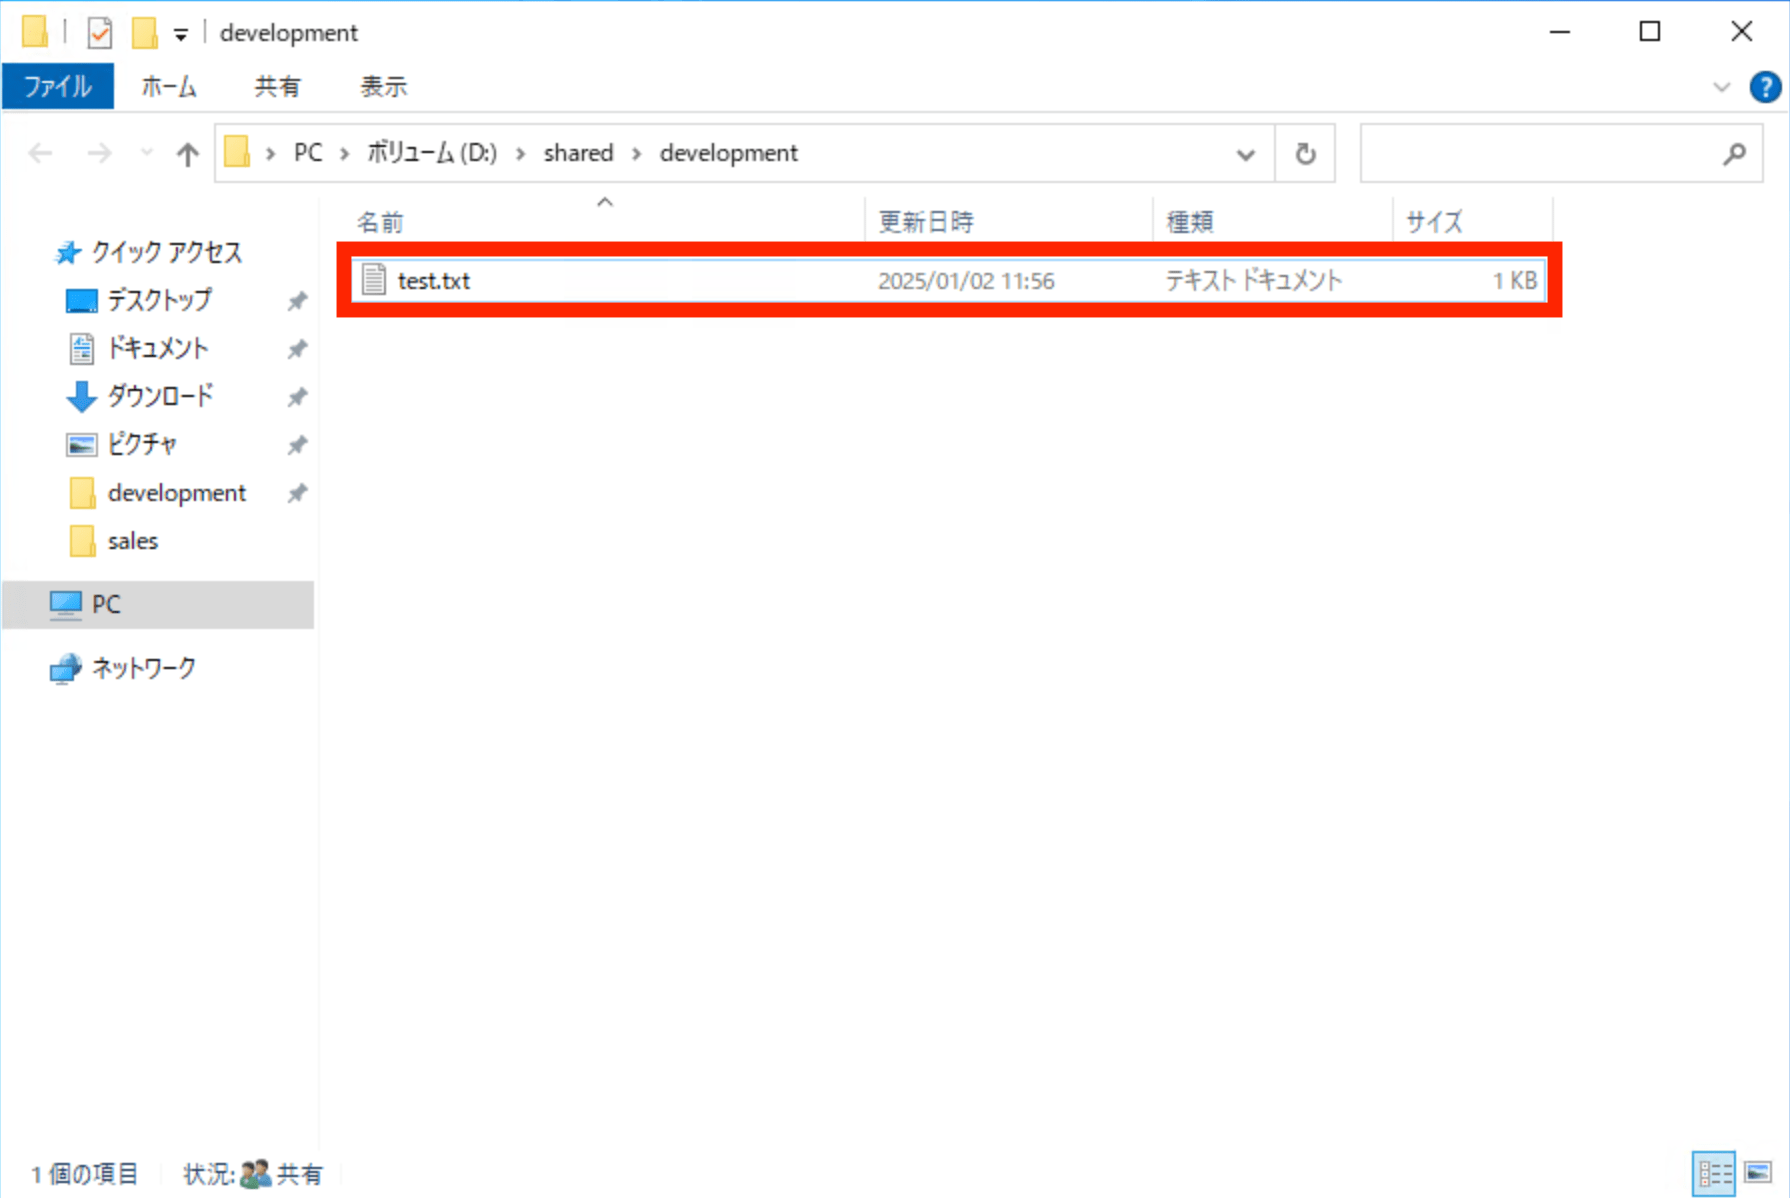
Task: Open Help with the question mark icon
Action: (x=1765, y=87)
